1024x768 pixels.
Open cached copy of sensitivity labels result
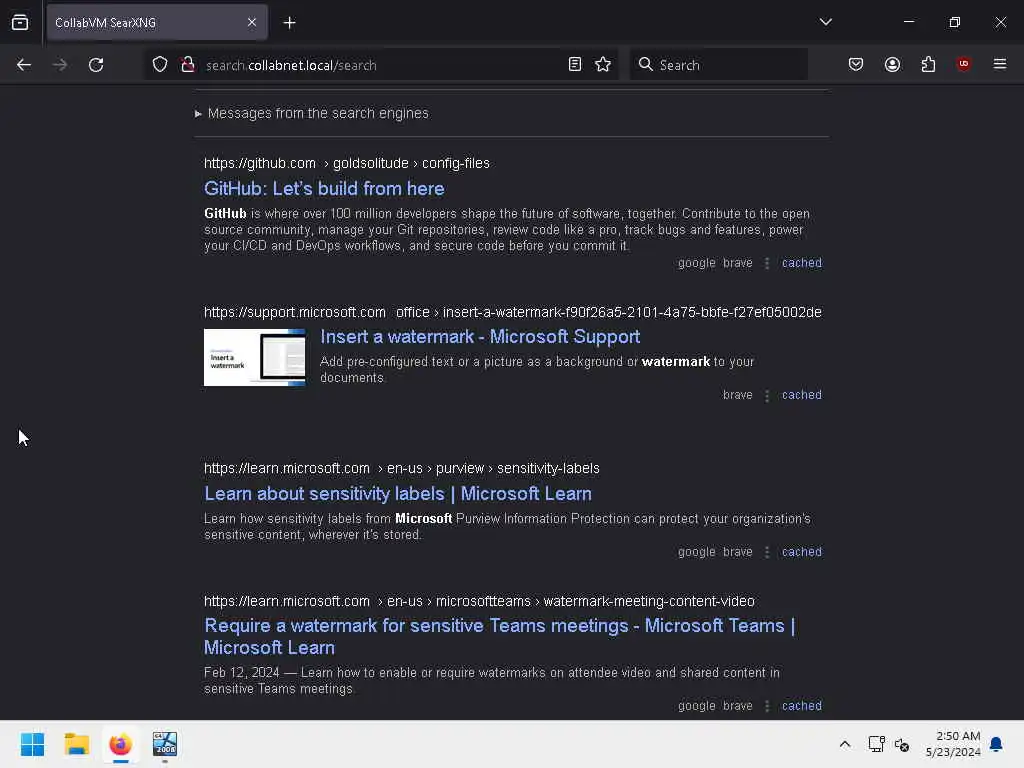801,551
